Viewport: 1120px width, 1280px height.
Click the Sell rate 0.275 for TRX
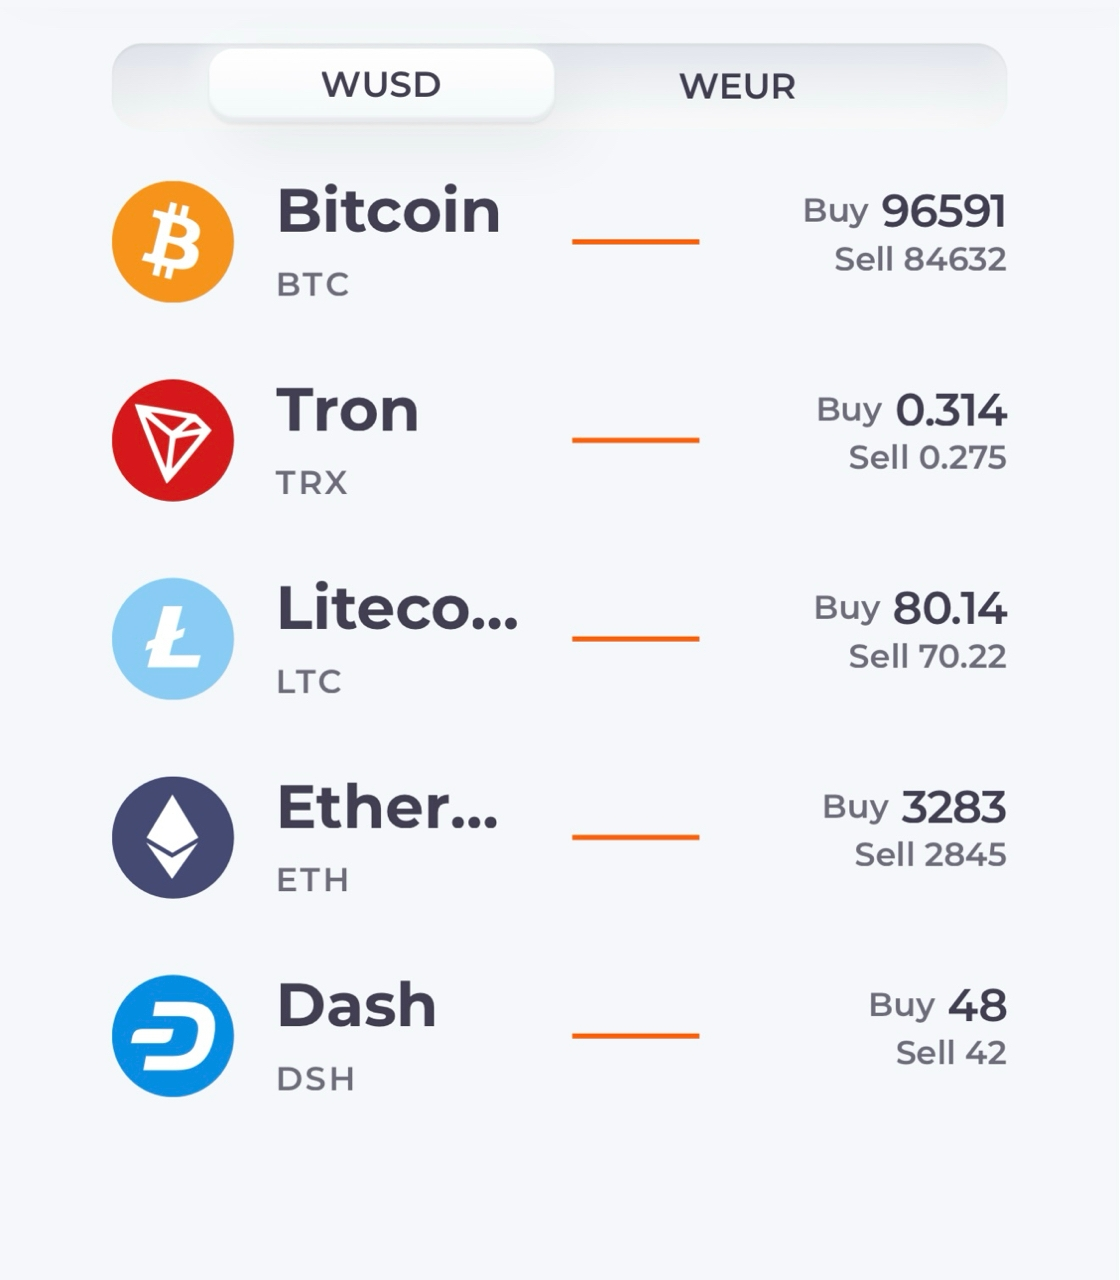(928, 457)
